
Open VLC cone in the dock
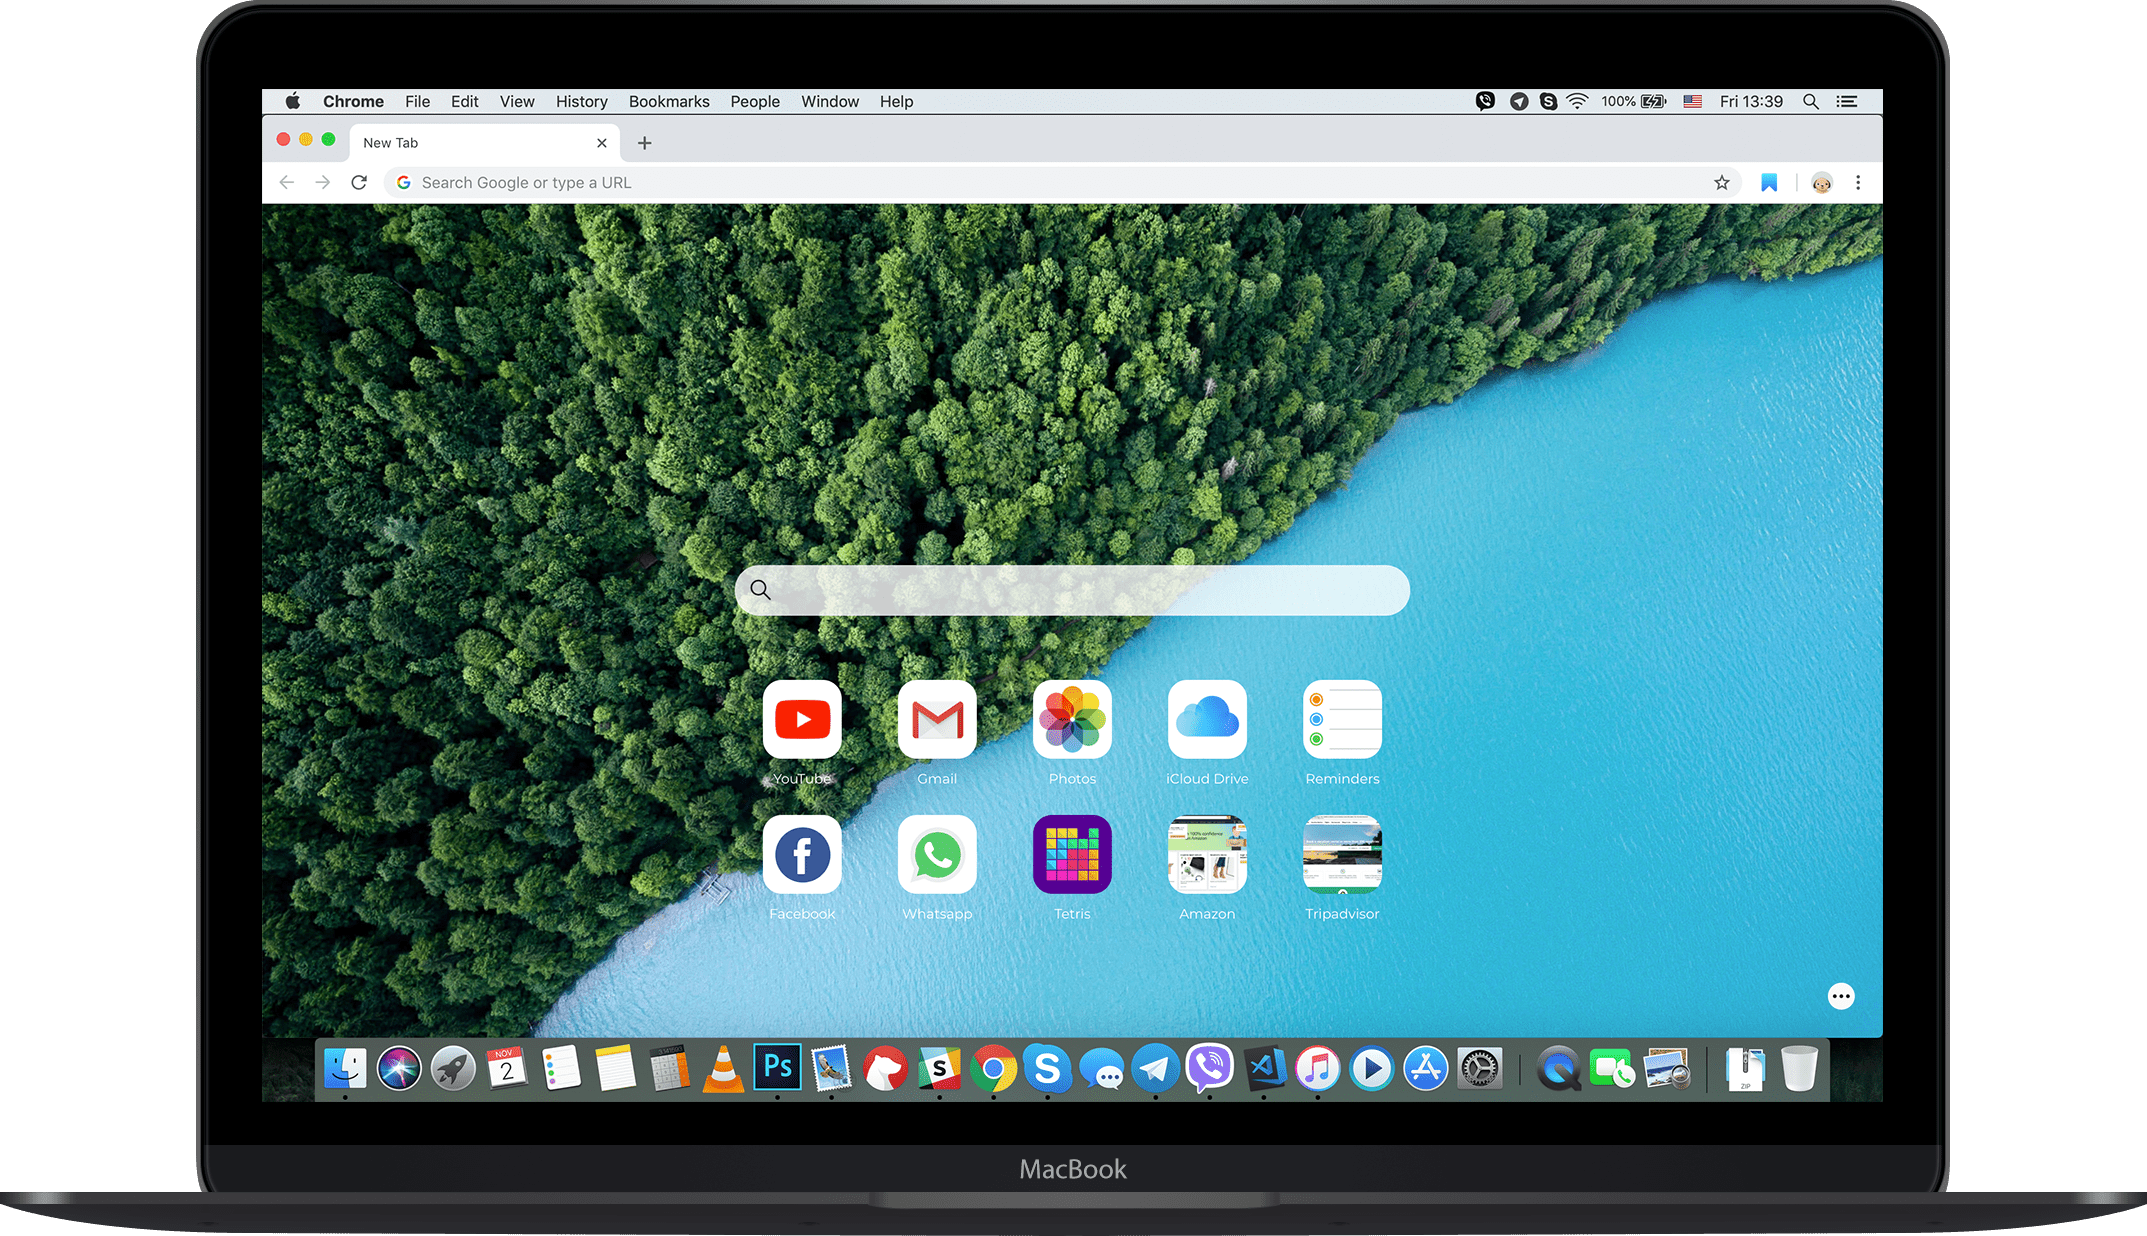click(723, 1069)
